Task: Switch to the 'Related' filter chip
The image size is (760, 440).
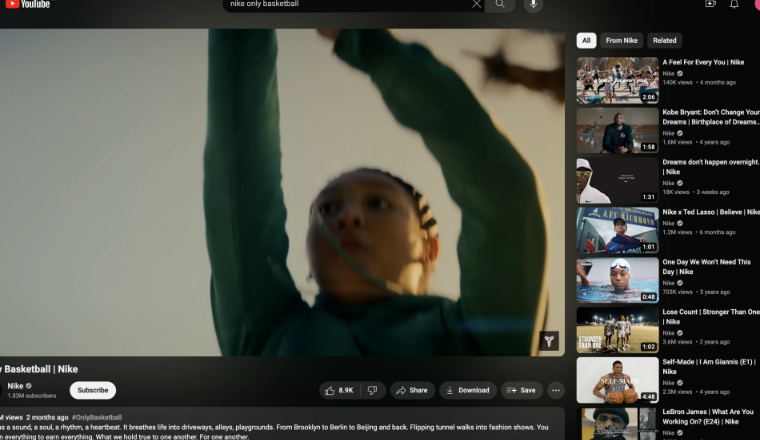Action: [664, 41]
